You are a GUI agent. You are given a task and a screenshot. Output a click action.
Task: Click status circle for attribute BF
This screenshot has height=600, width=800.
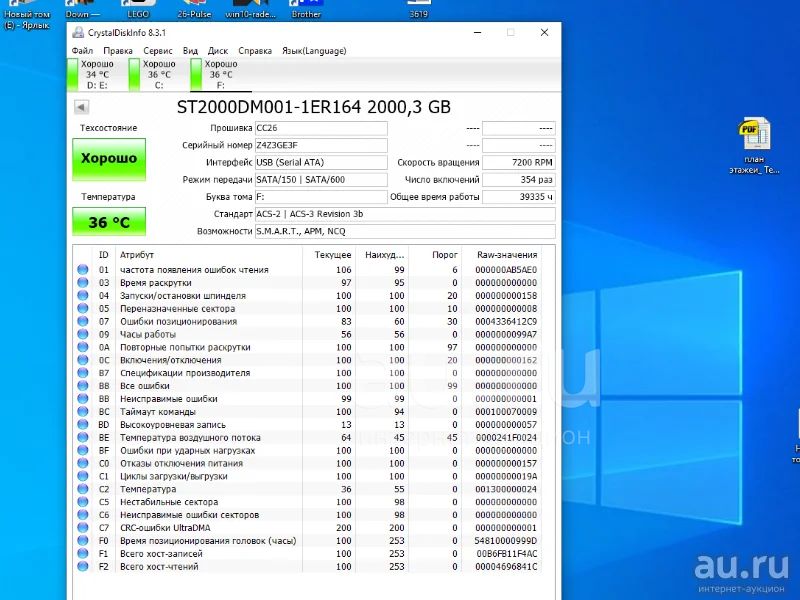pos(83,450)
